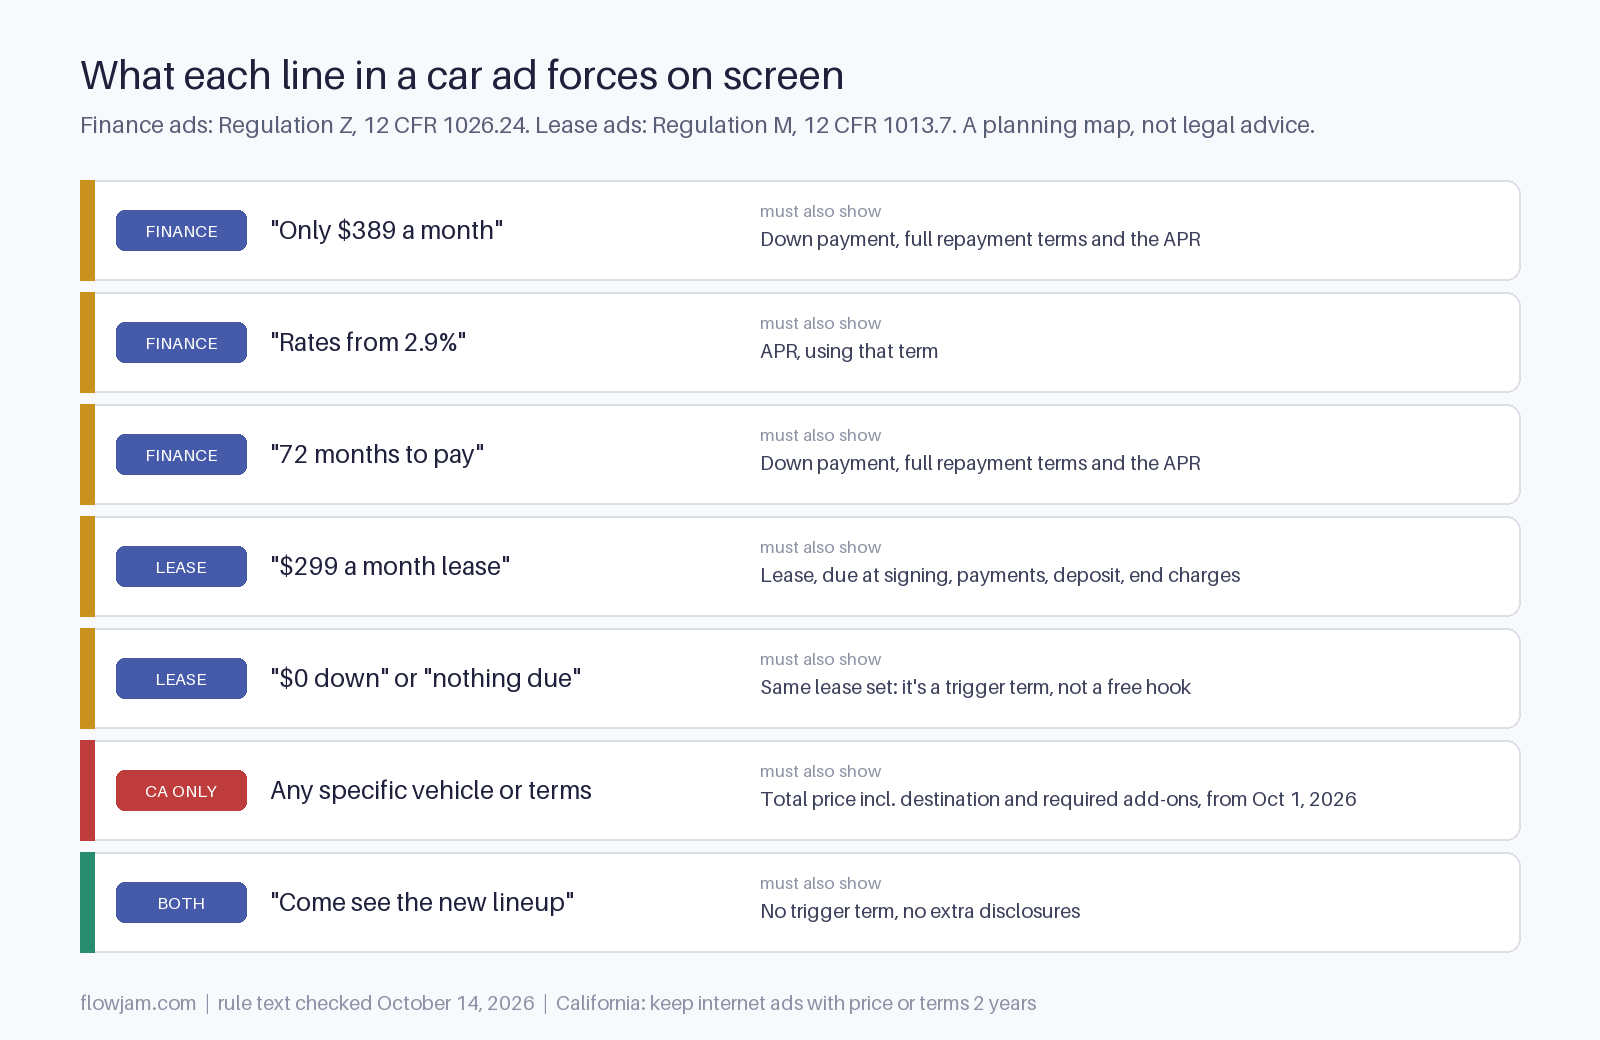
Task: Click "APR, using that term"
Action: (849, 352)
